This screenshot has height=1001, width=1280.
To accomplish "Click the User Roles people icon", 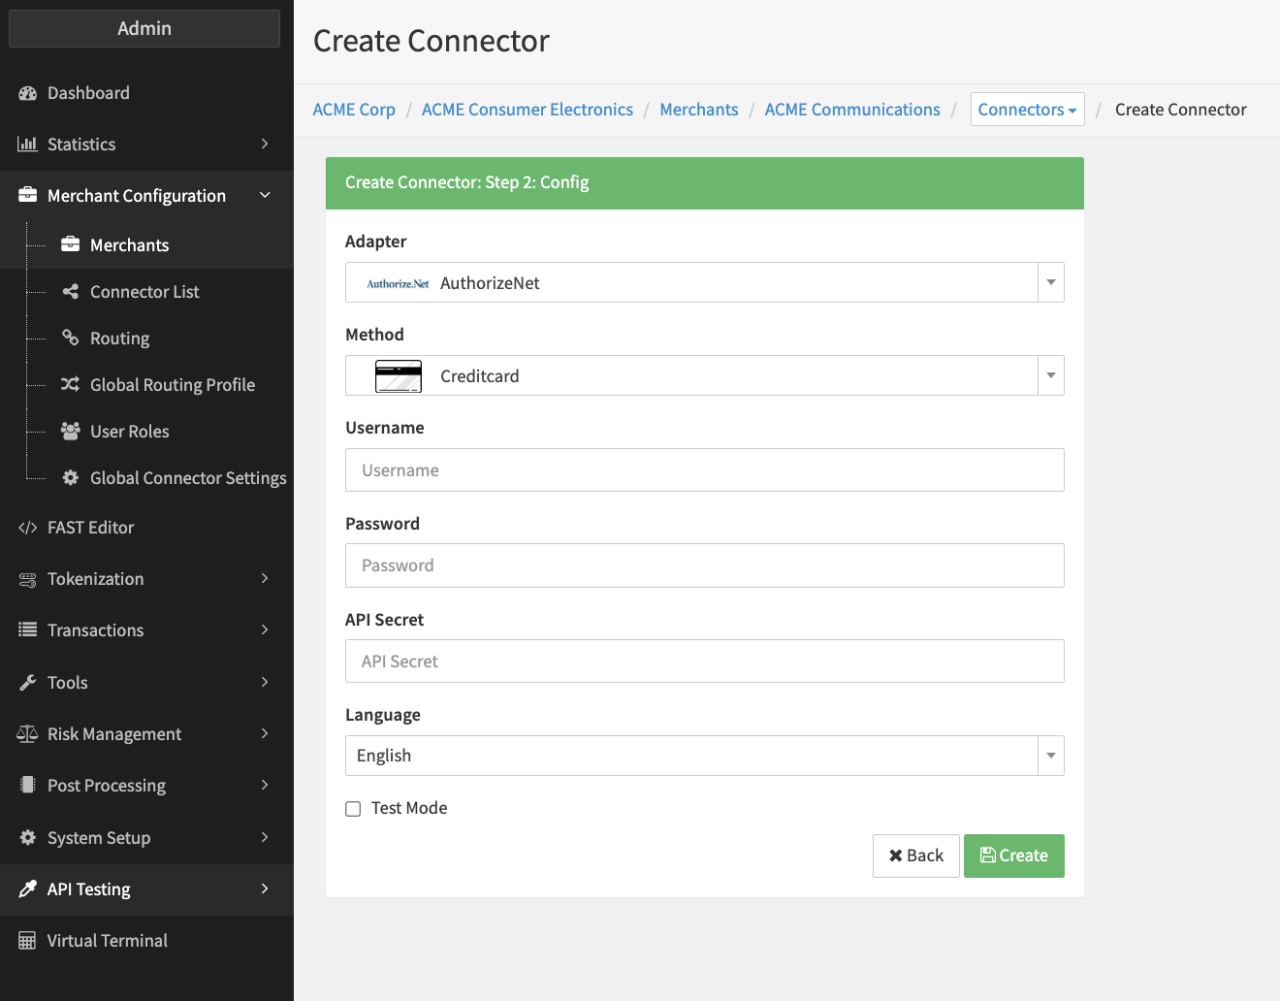I will click(x=70, y=431).
